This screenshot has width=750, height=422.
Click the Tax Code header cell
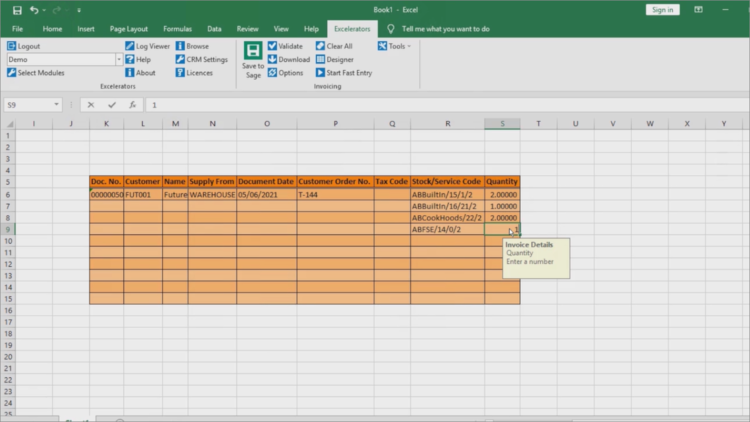point(392,182)
